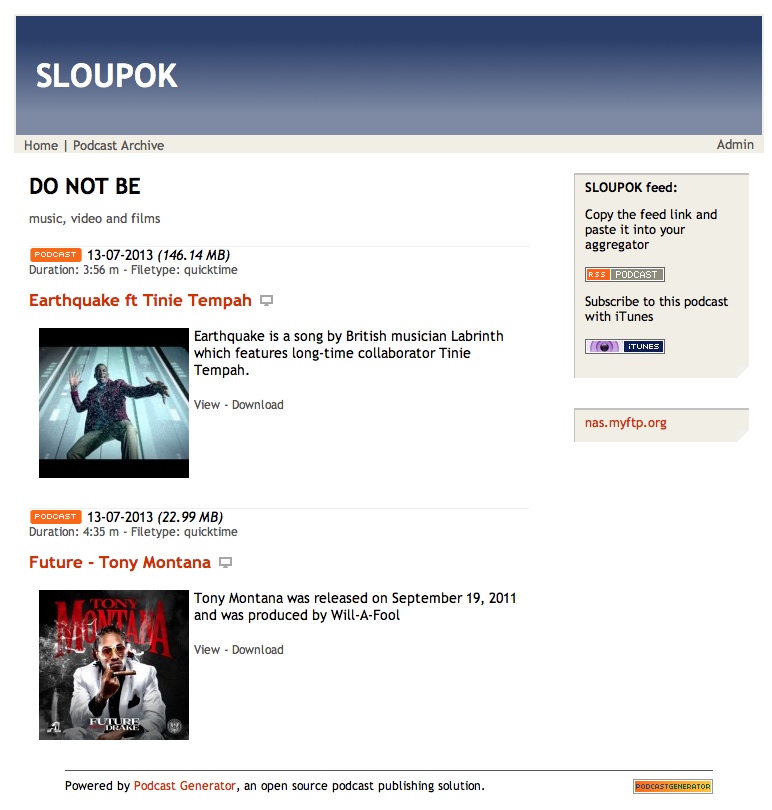Click the Tony Montana album cover thumbnail

click(114, 665)
